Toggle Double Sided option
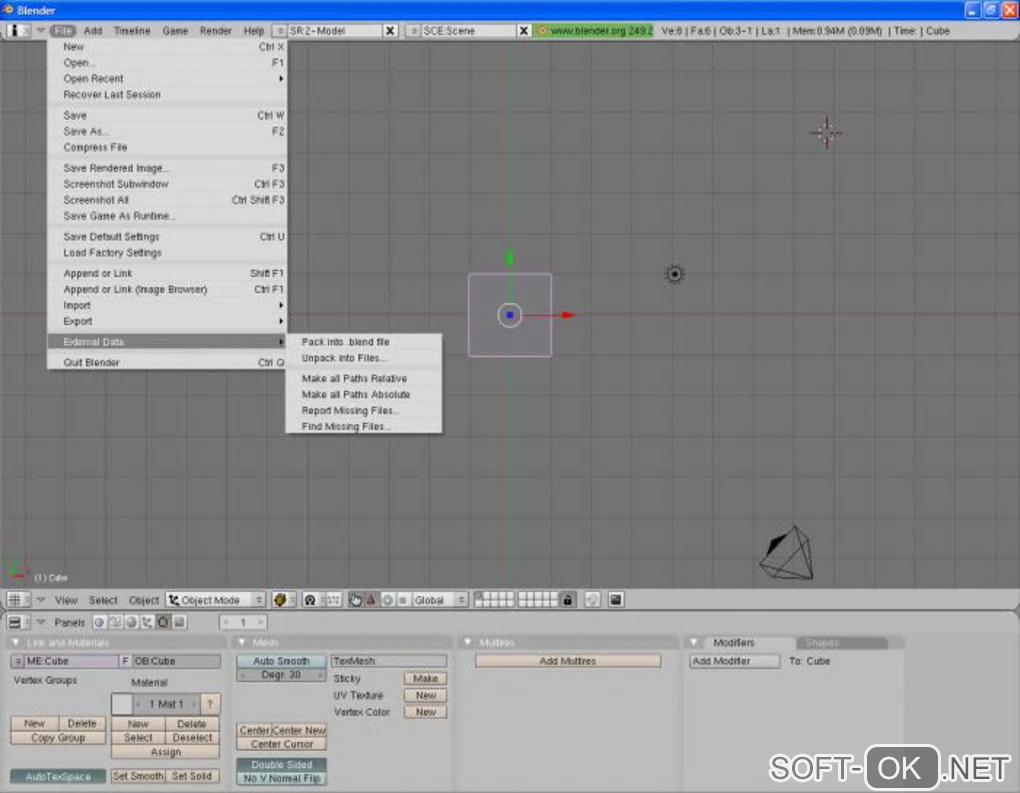This screenshot has width=1020, height=793. point(281,765)
